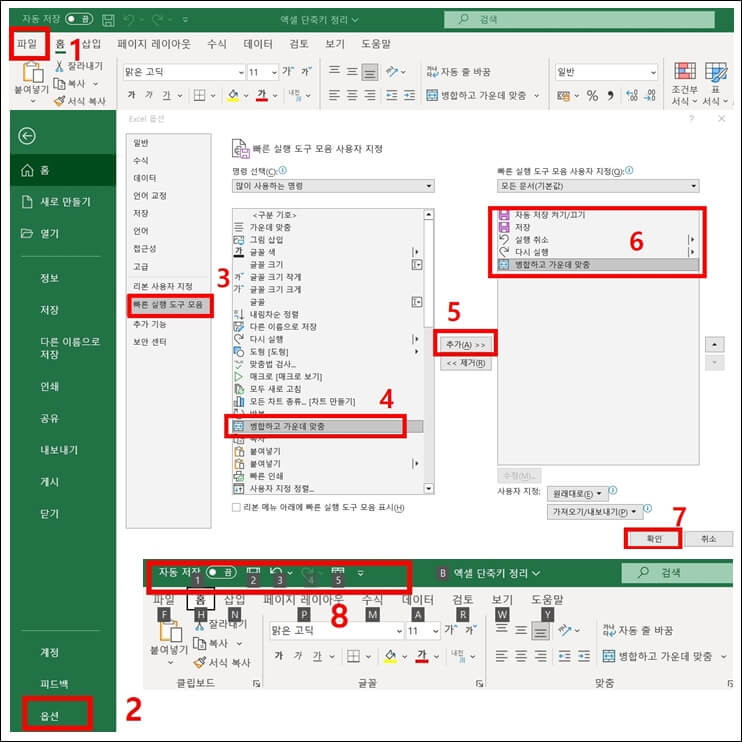Select 옵션 in the backstage sidebar
The image size is (742, 742).
click(50, 716)
